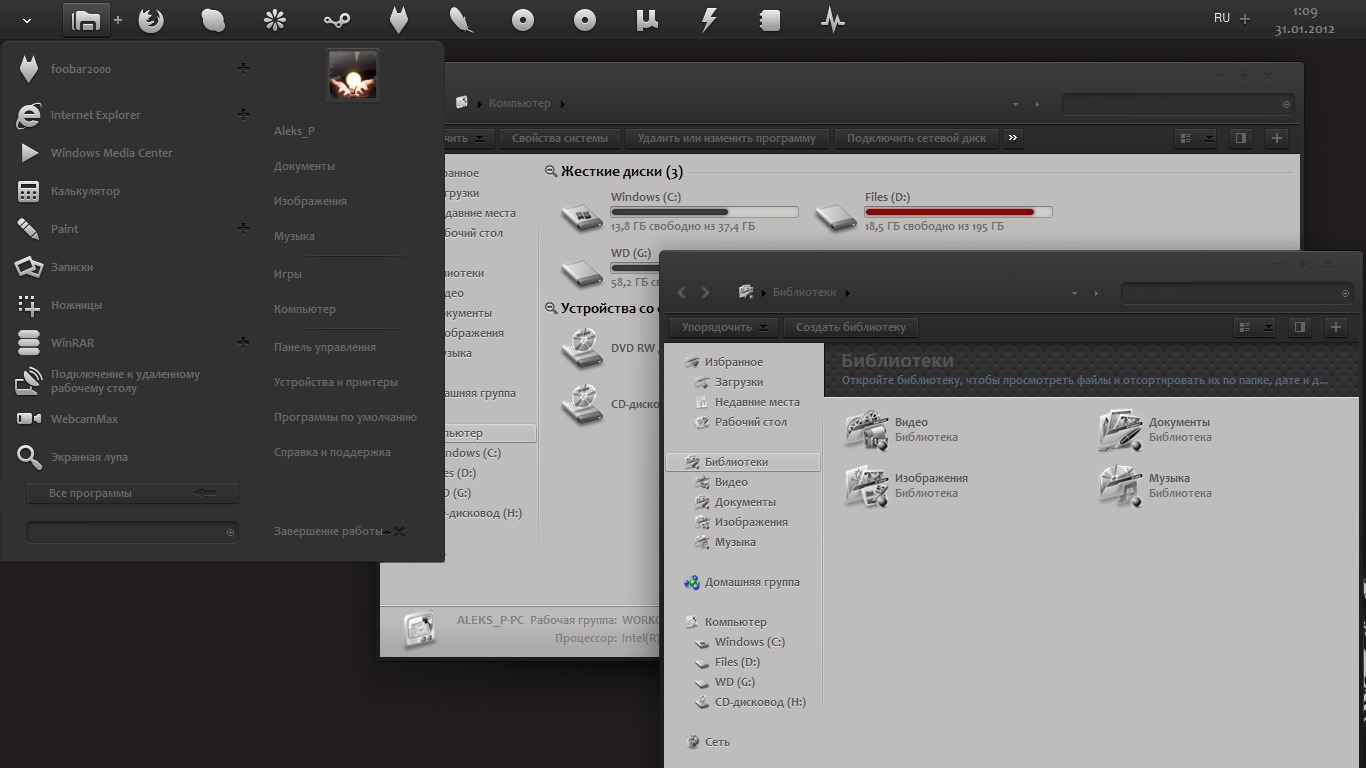The width and height of the screenshot is (1366, 768).
Task: Expand Paint jump list arrow
Action: (x=242, y=228)
